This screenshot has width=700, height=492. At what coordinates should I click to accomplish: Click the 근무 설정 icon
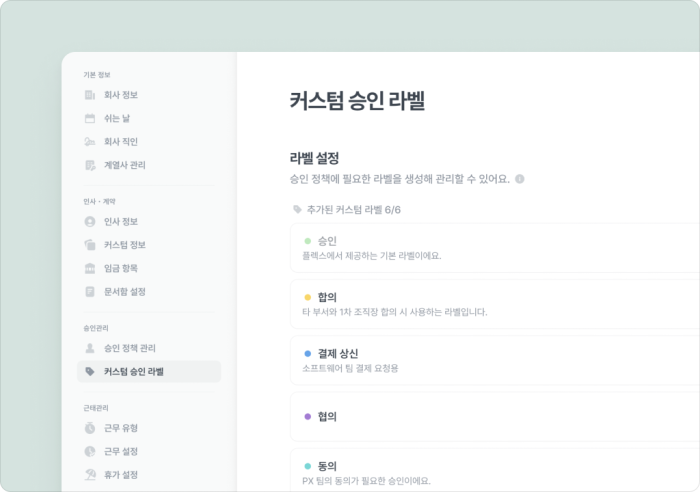click(x=90, y=451)
